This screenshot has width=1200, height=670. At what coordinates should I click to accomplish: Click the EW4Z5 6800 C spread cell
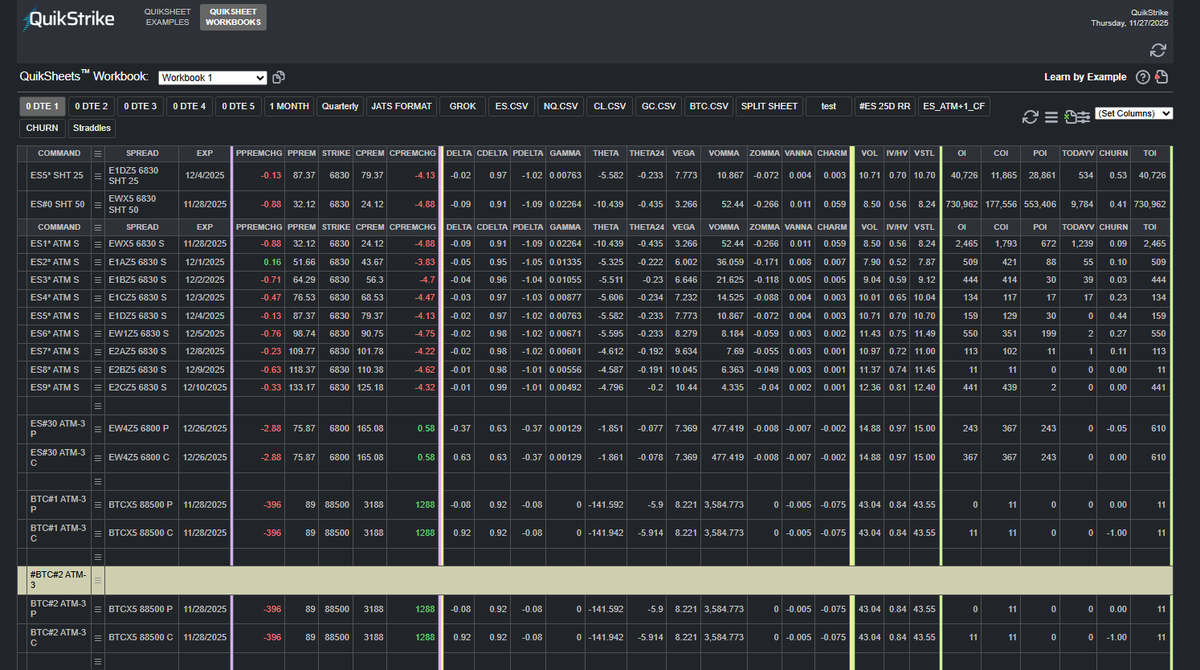141,457
